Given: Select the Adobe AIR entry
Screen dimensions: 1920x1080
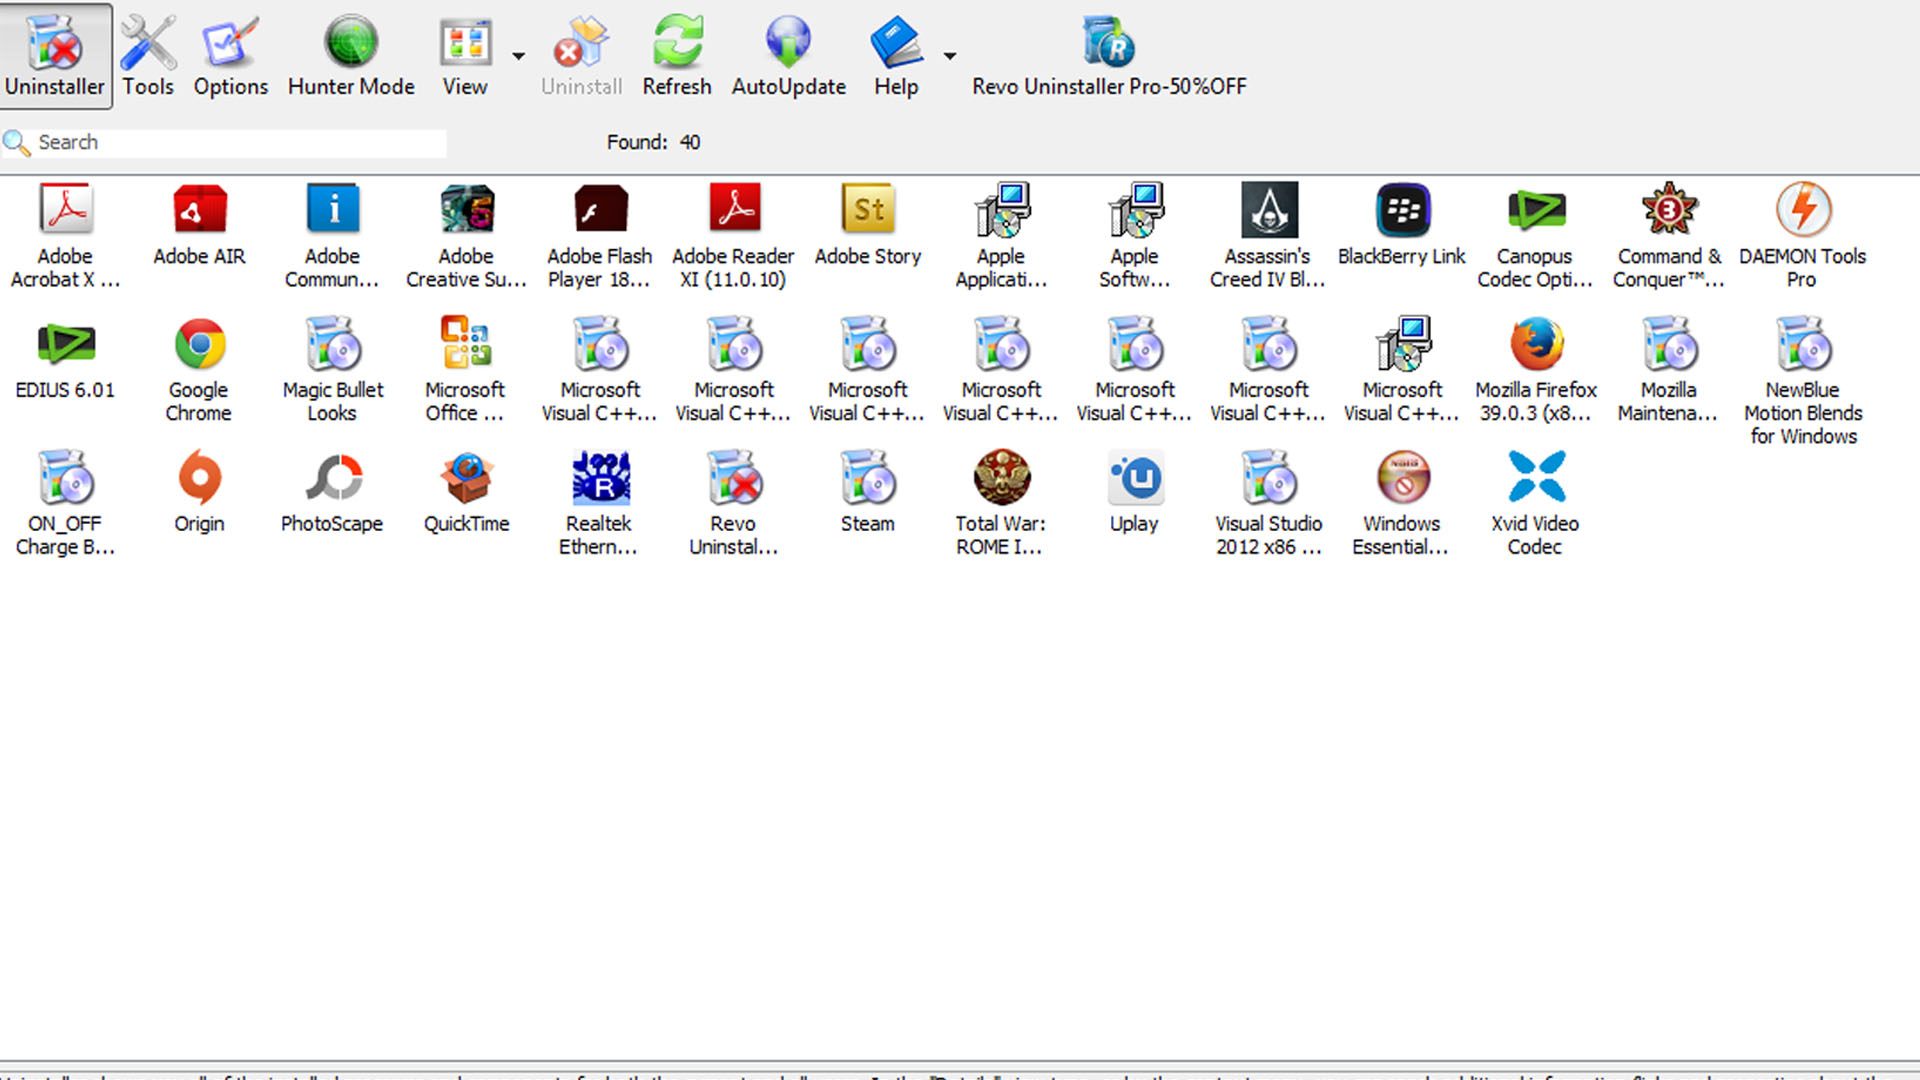Looking at the screenshot, I should pos(199,226).
